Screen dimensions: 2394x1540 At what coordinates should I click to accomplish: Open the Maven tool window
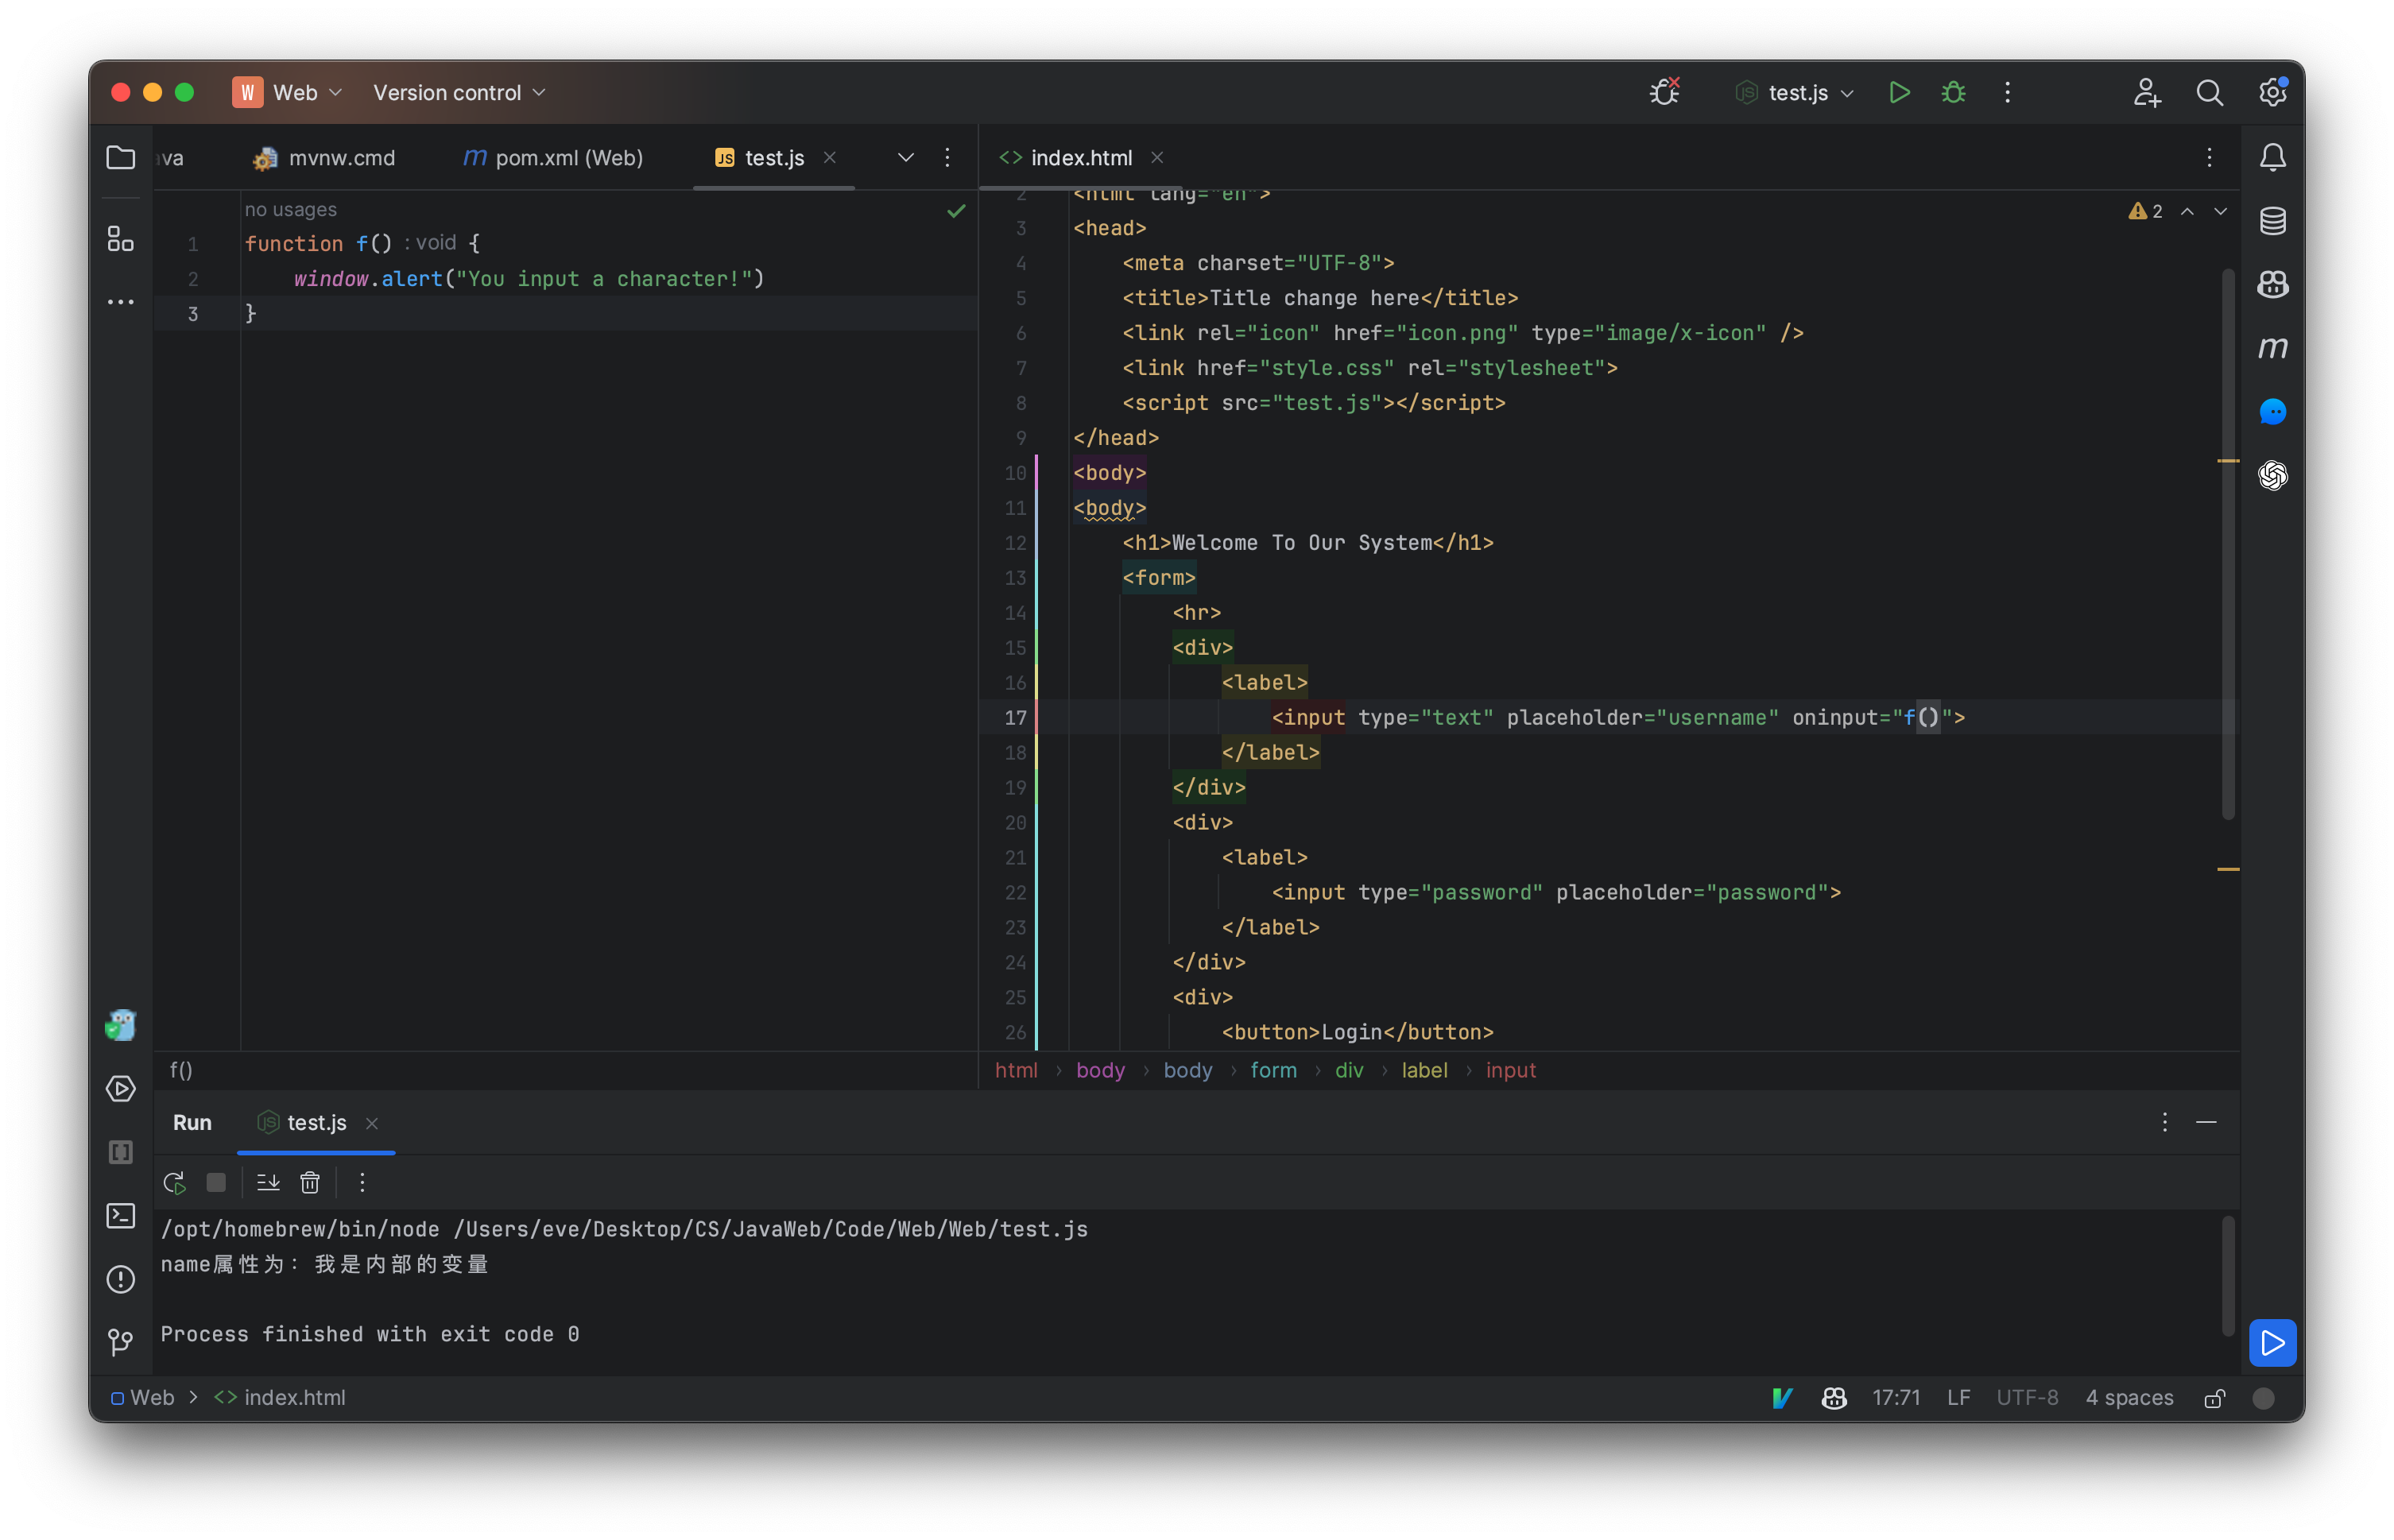[x=2272, y=348]
